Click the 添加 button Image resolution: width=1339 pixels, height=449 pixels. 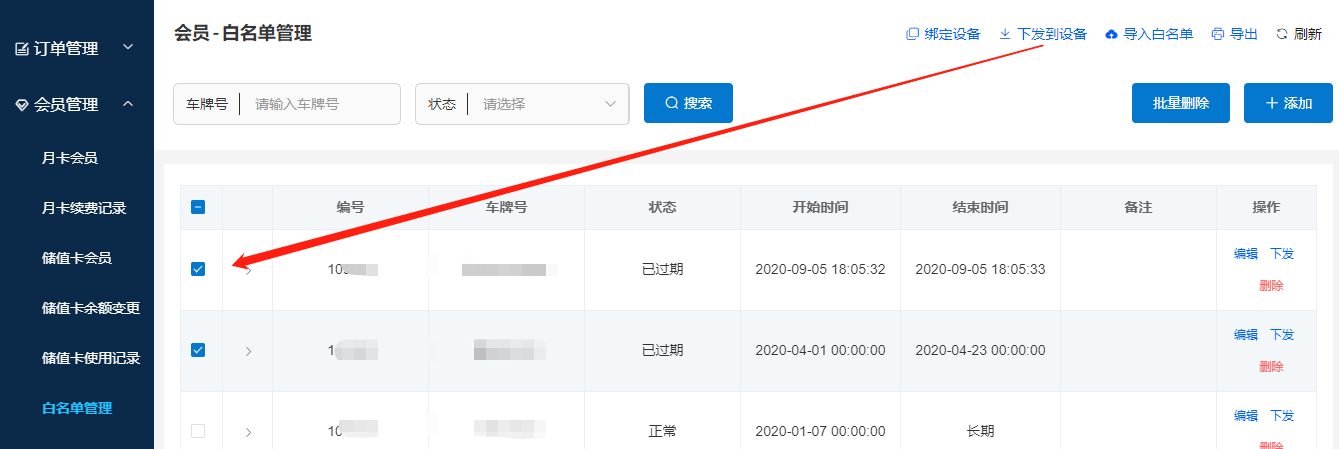pos(1288,103)
